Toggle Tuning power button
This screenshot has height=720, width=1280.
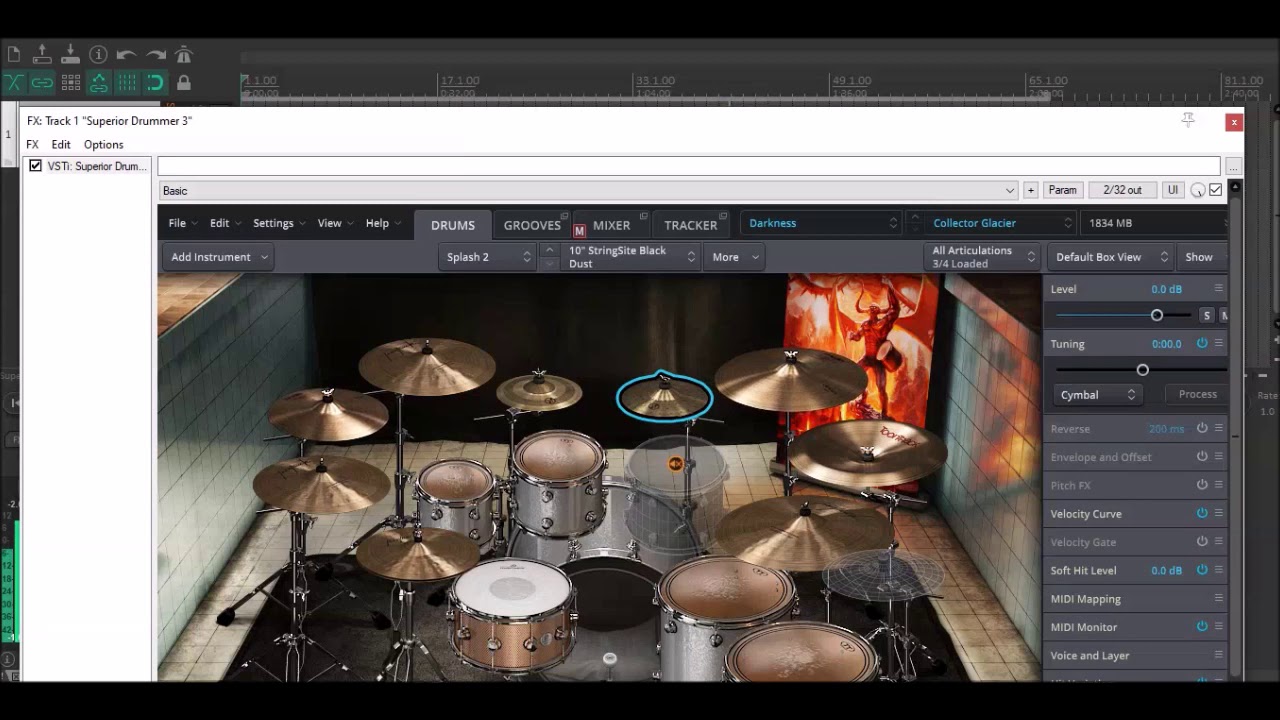click(x=1202, y=343)
